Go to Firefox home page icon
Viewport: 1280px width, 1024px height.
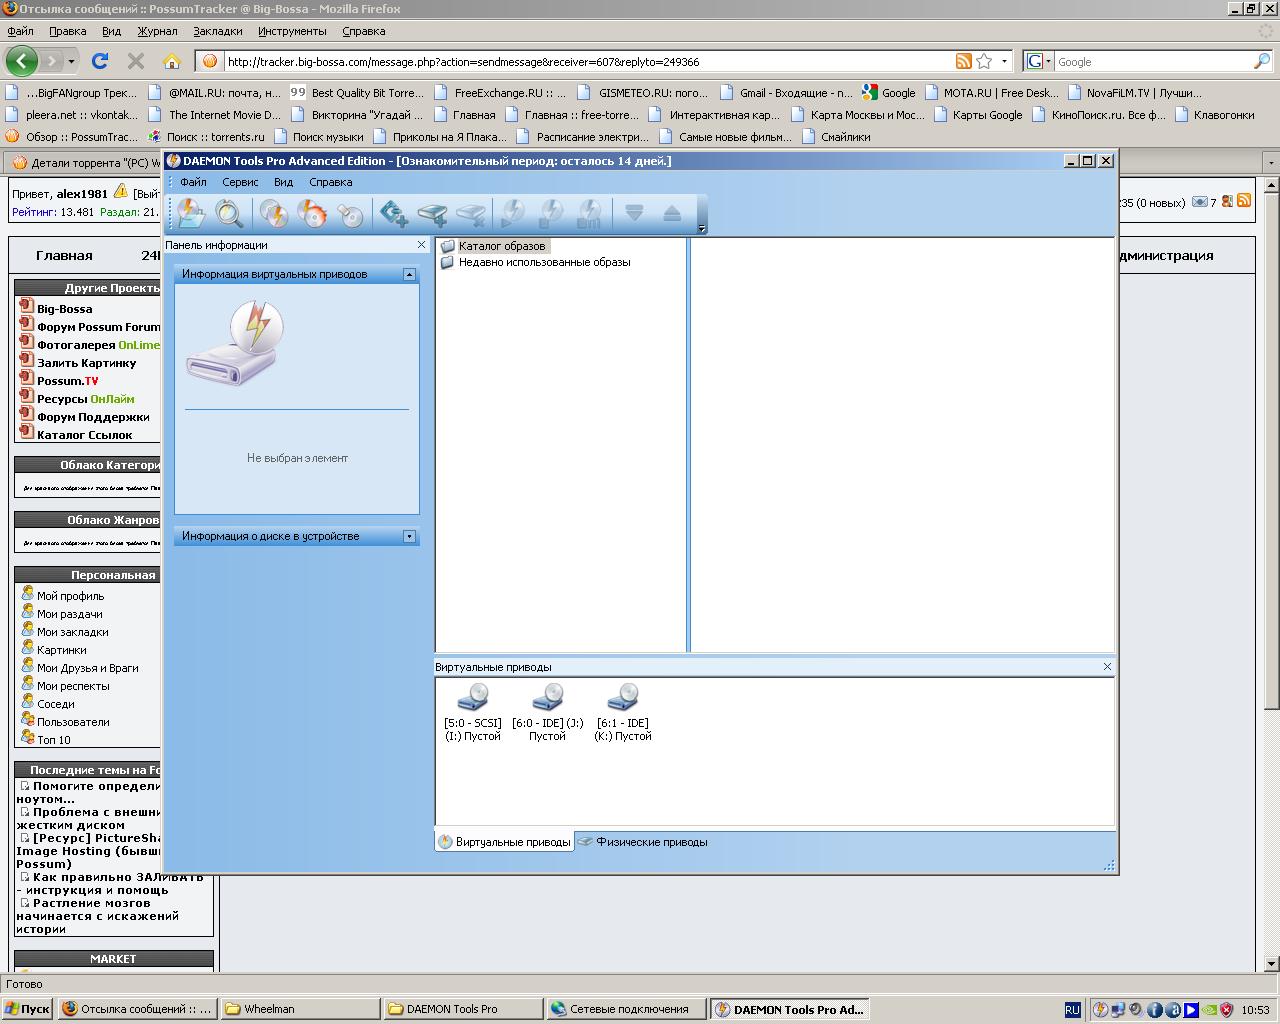(172, 61)
